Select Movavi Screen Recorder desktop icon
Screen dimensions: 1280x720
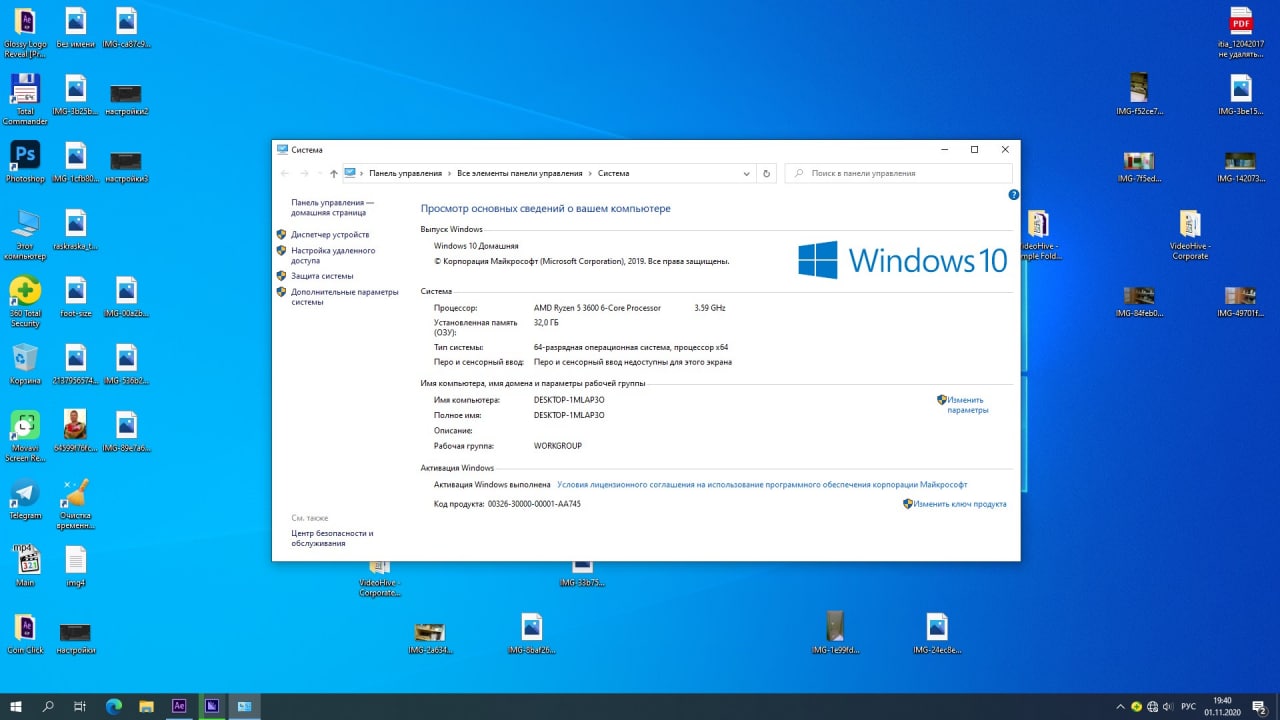click(x=25, y=436)
